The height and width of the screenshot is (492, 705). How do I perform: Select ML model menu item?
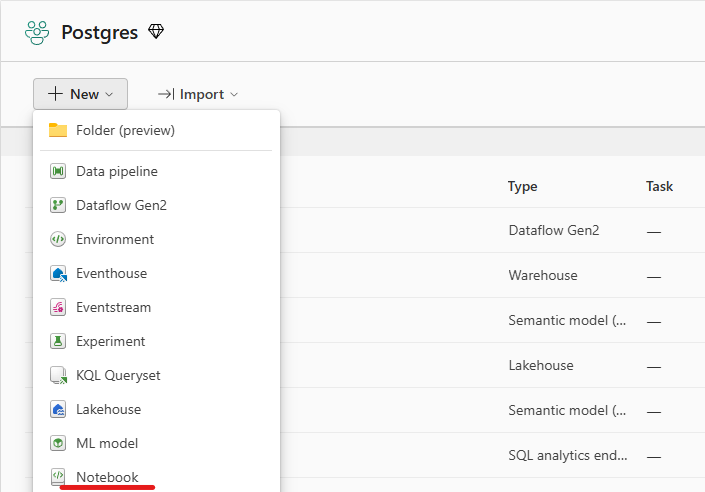(x=156, y=443)
